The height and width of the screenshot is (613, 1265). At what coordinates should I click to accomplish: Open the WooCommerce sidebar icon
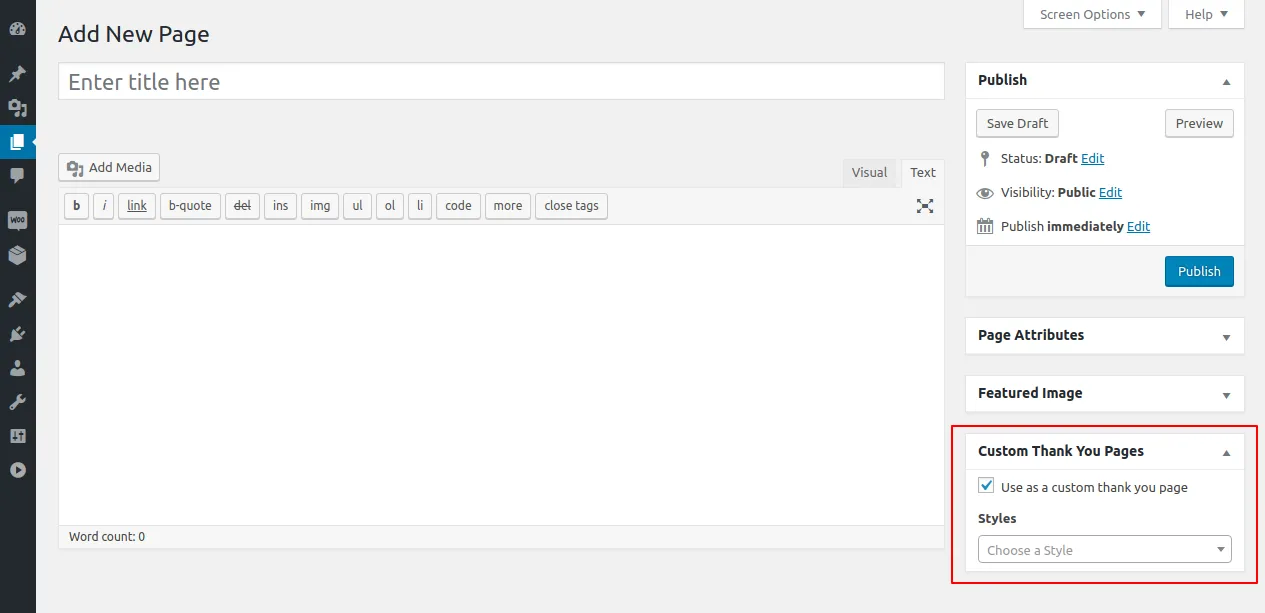coord(17,221)
